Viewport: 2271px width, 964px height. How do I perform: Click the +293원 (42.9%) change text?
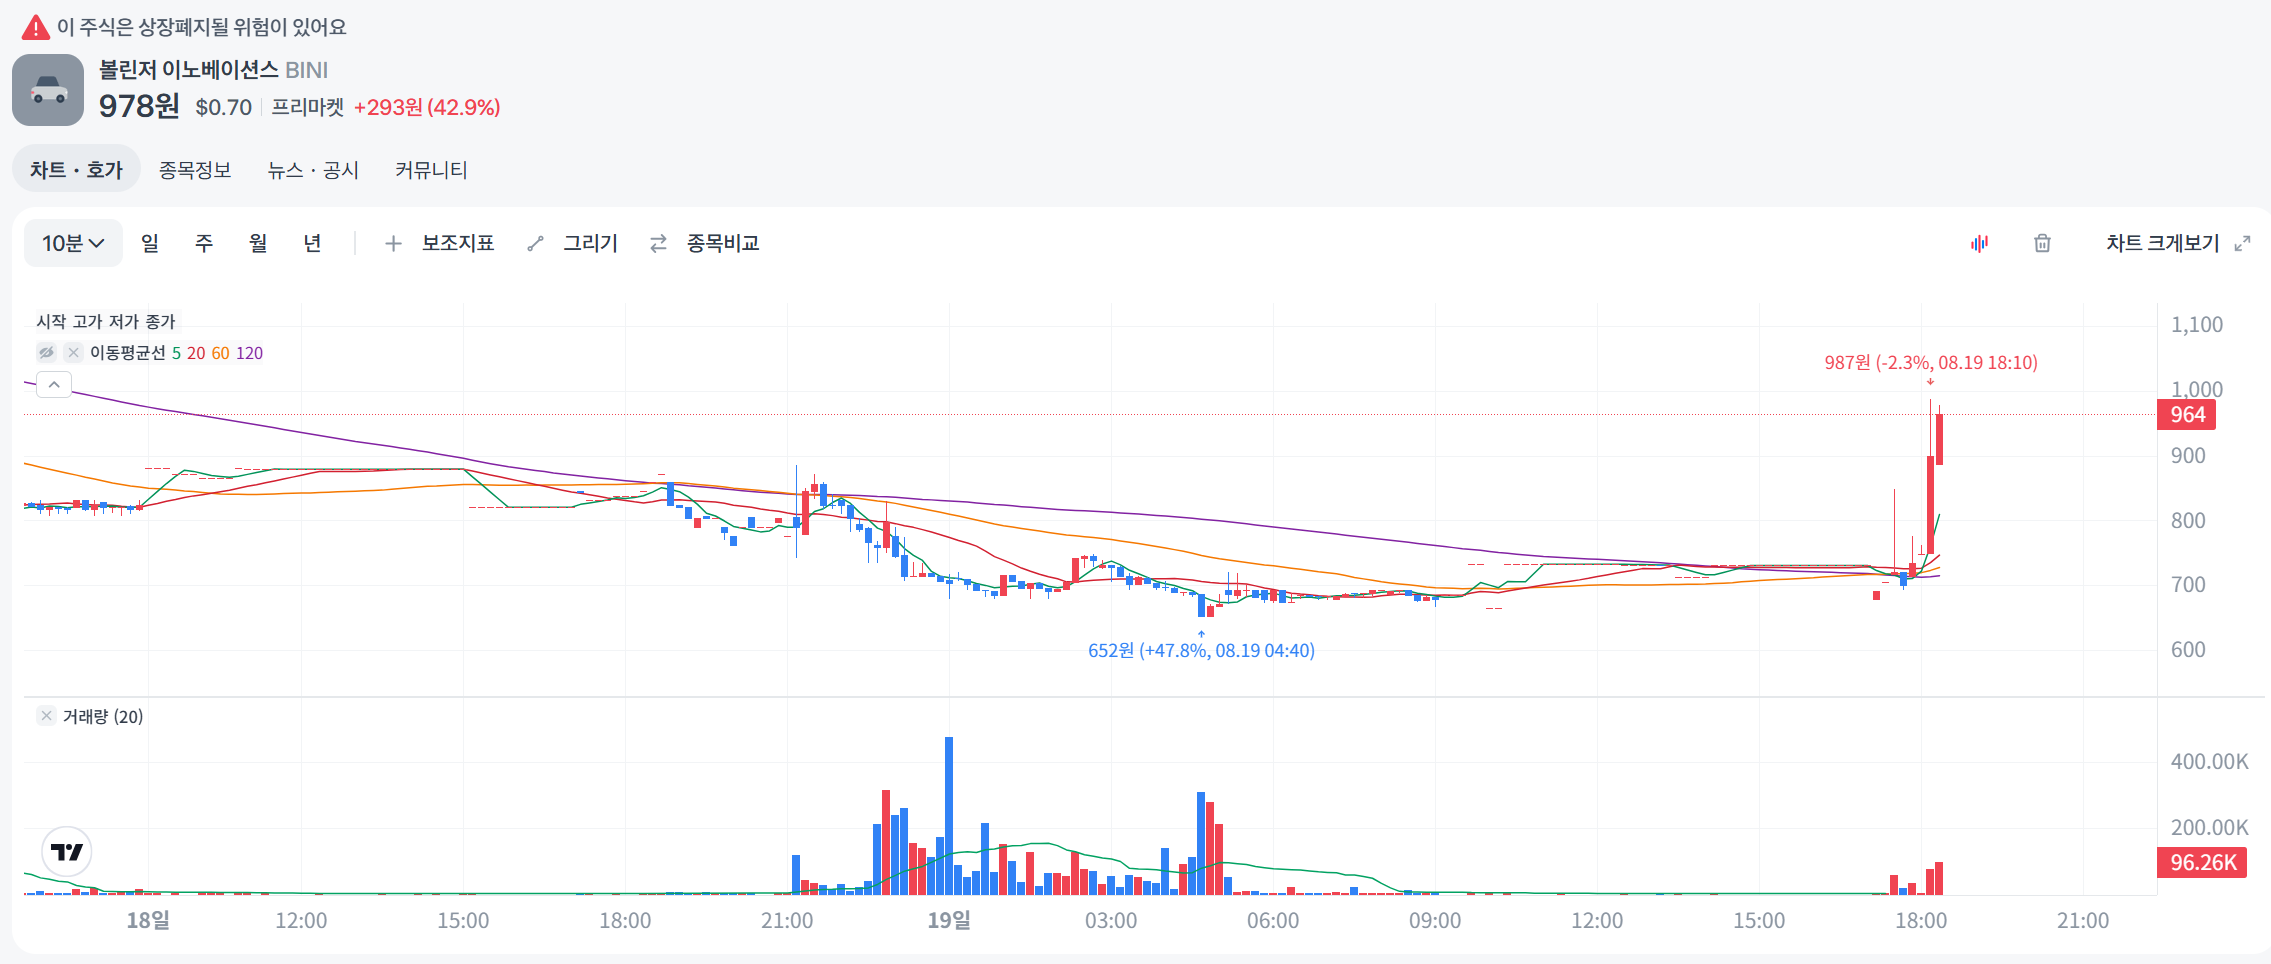pos(427,107)
